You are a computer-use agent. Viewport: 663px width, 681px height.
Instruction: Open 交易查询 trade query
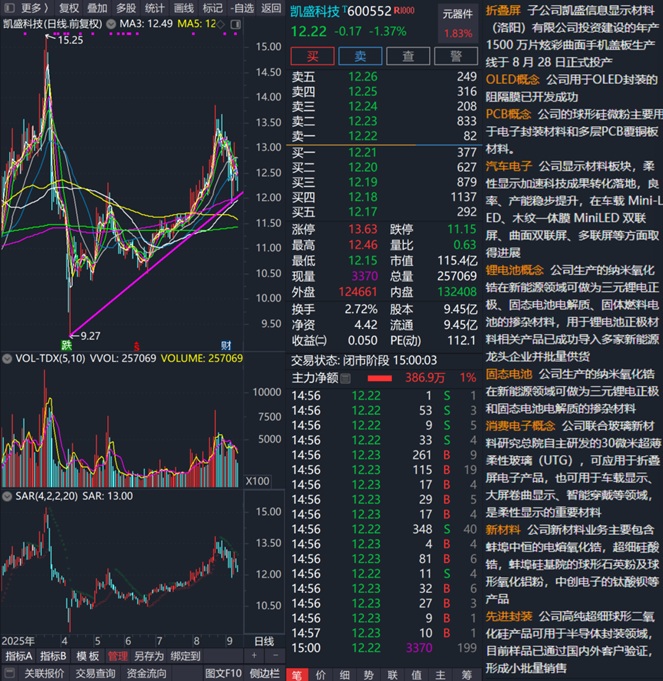click(x=96, y=673)
